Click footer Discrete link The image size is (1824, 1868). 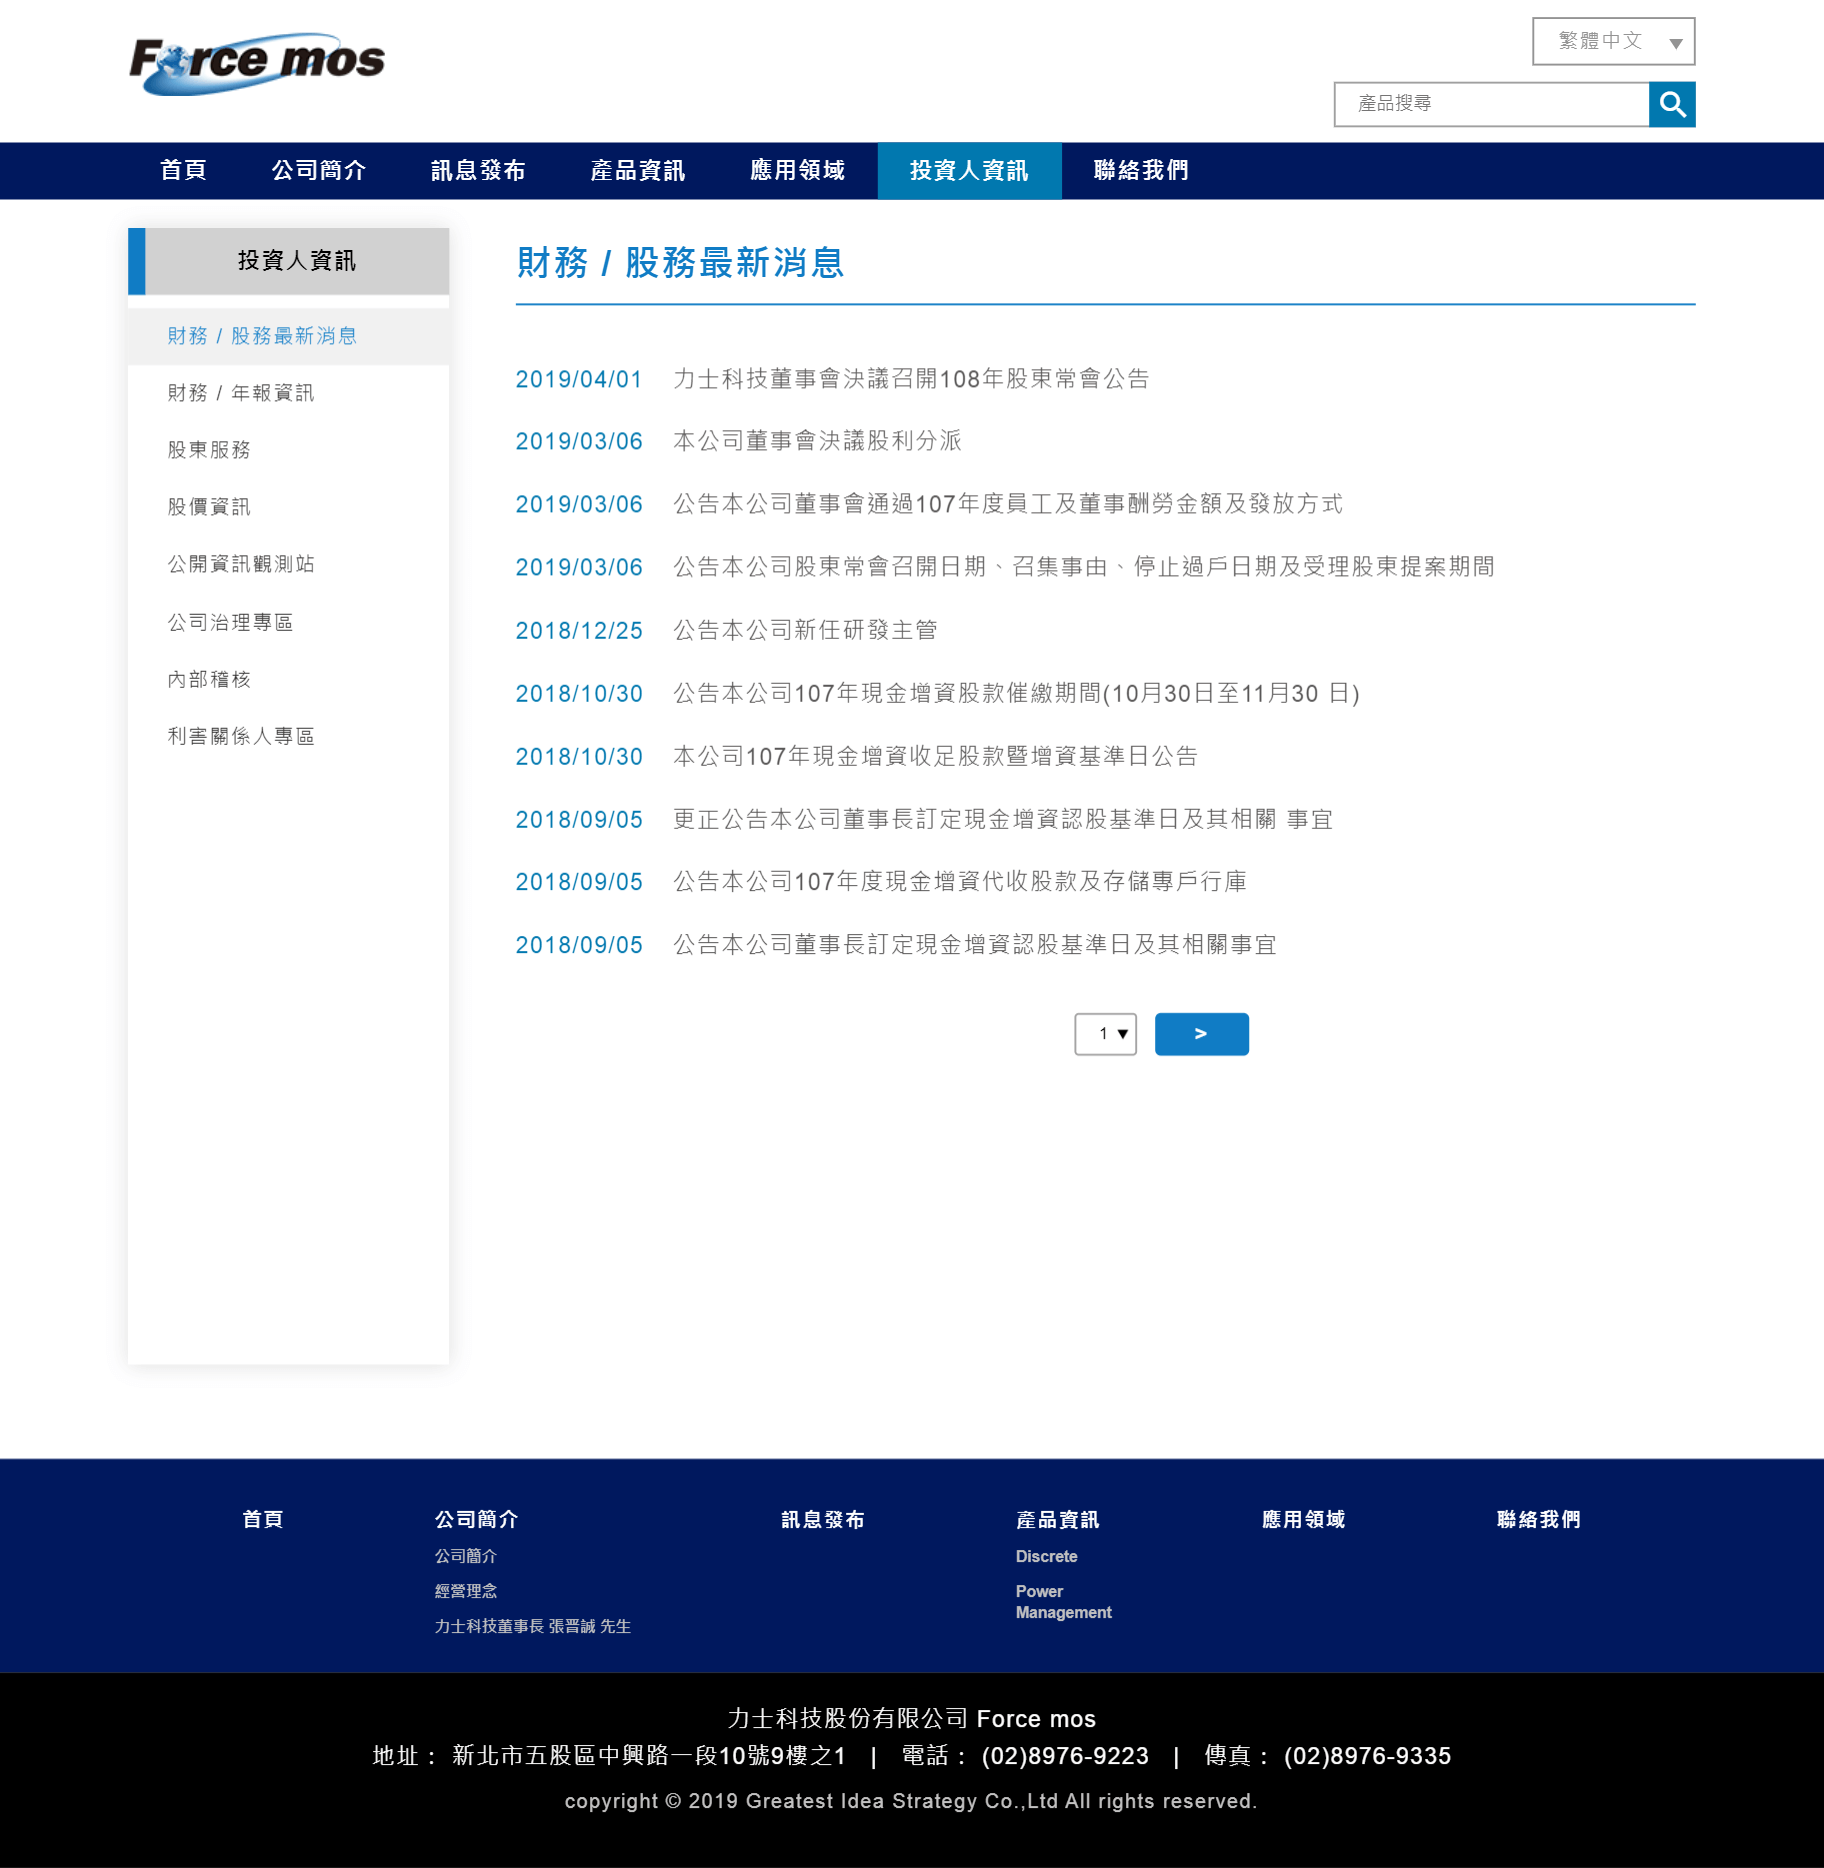pyautogui.click(x=1046, y=1556)
